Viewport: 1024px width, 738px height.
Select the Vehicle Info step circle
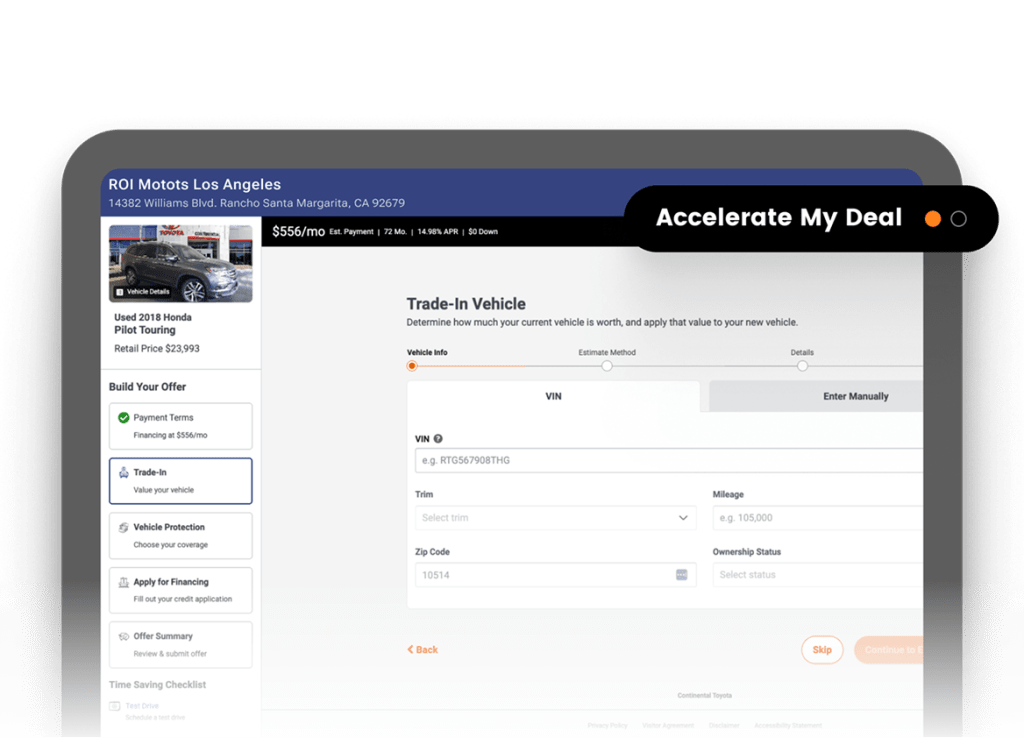click(x=411, y=366)
